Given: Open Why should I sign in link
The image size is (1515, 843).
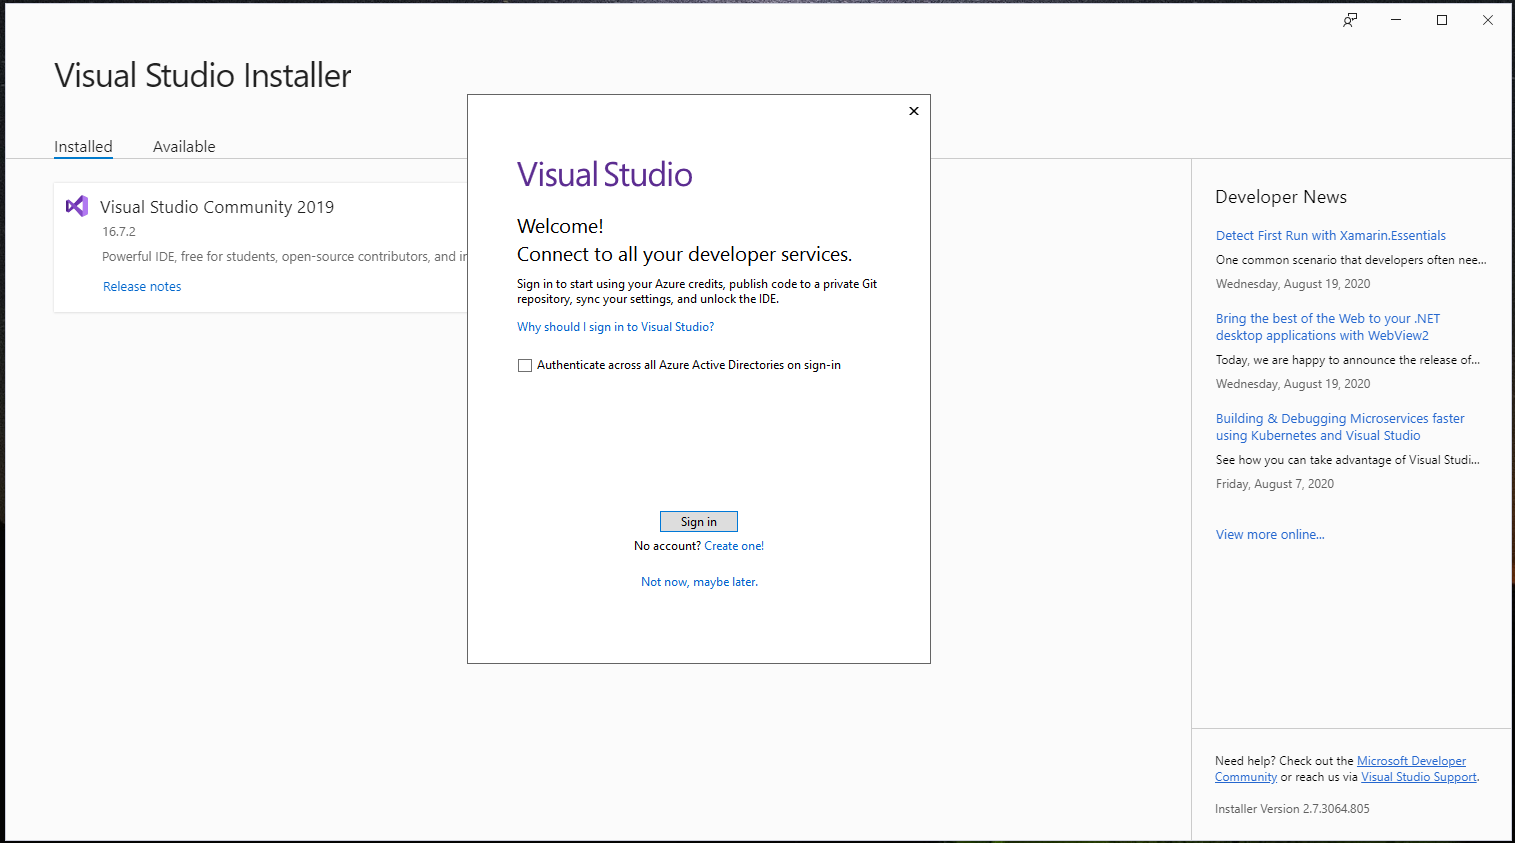Looking at the screenshot, I should tap(615, 327).
